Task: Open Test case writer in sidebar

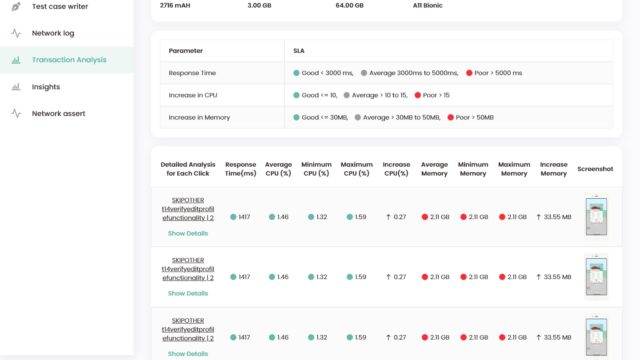Action: [60, 7]
